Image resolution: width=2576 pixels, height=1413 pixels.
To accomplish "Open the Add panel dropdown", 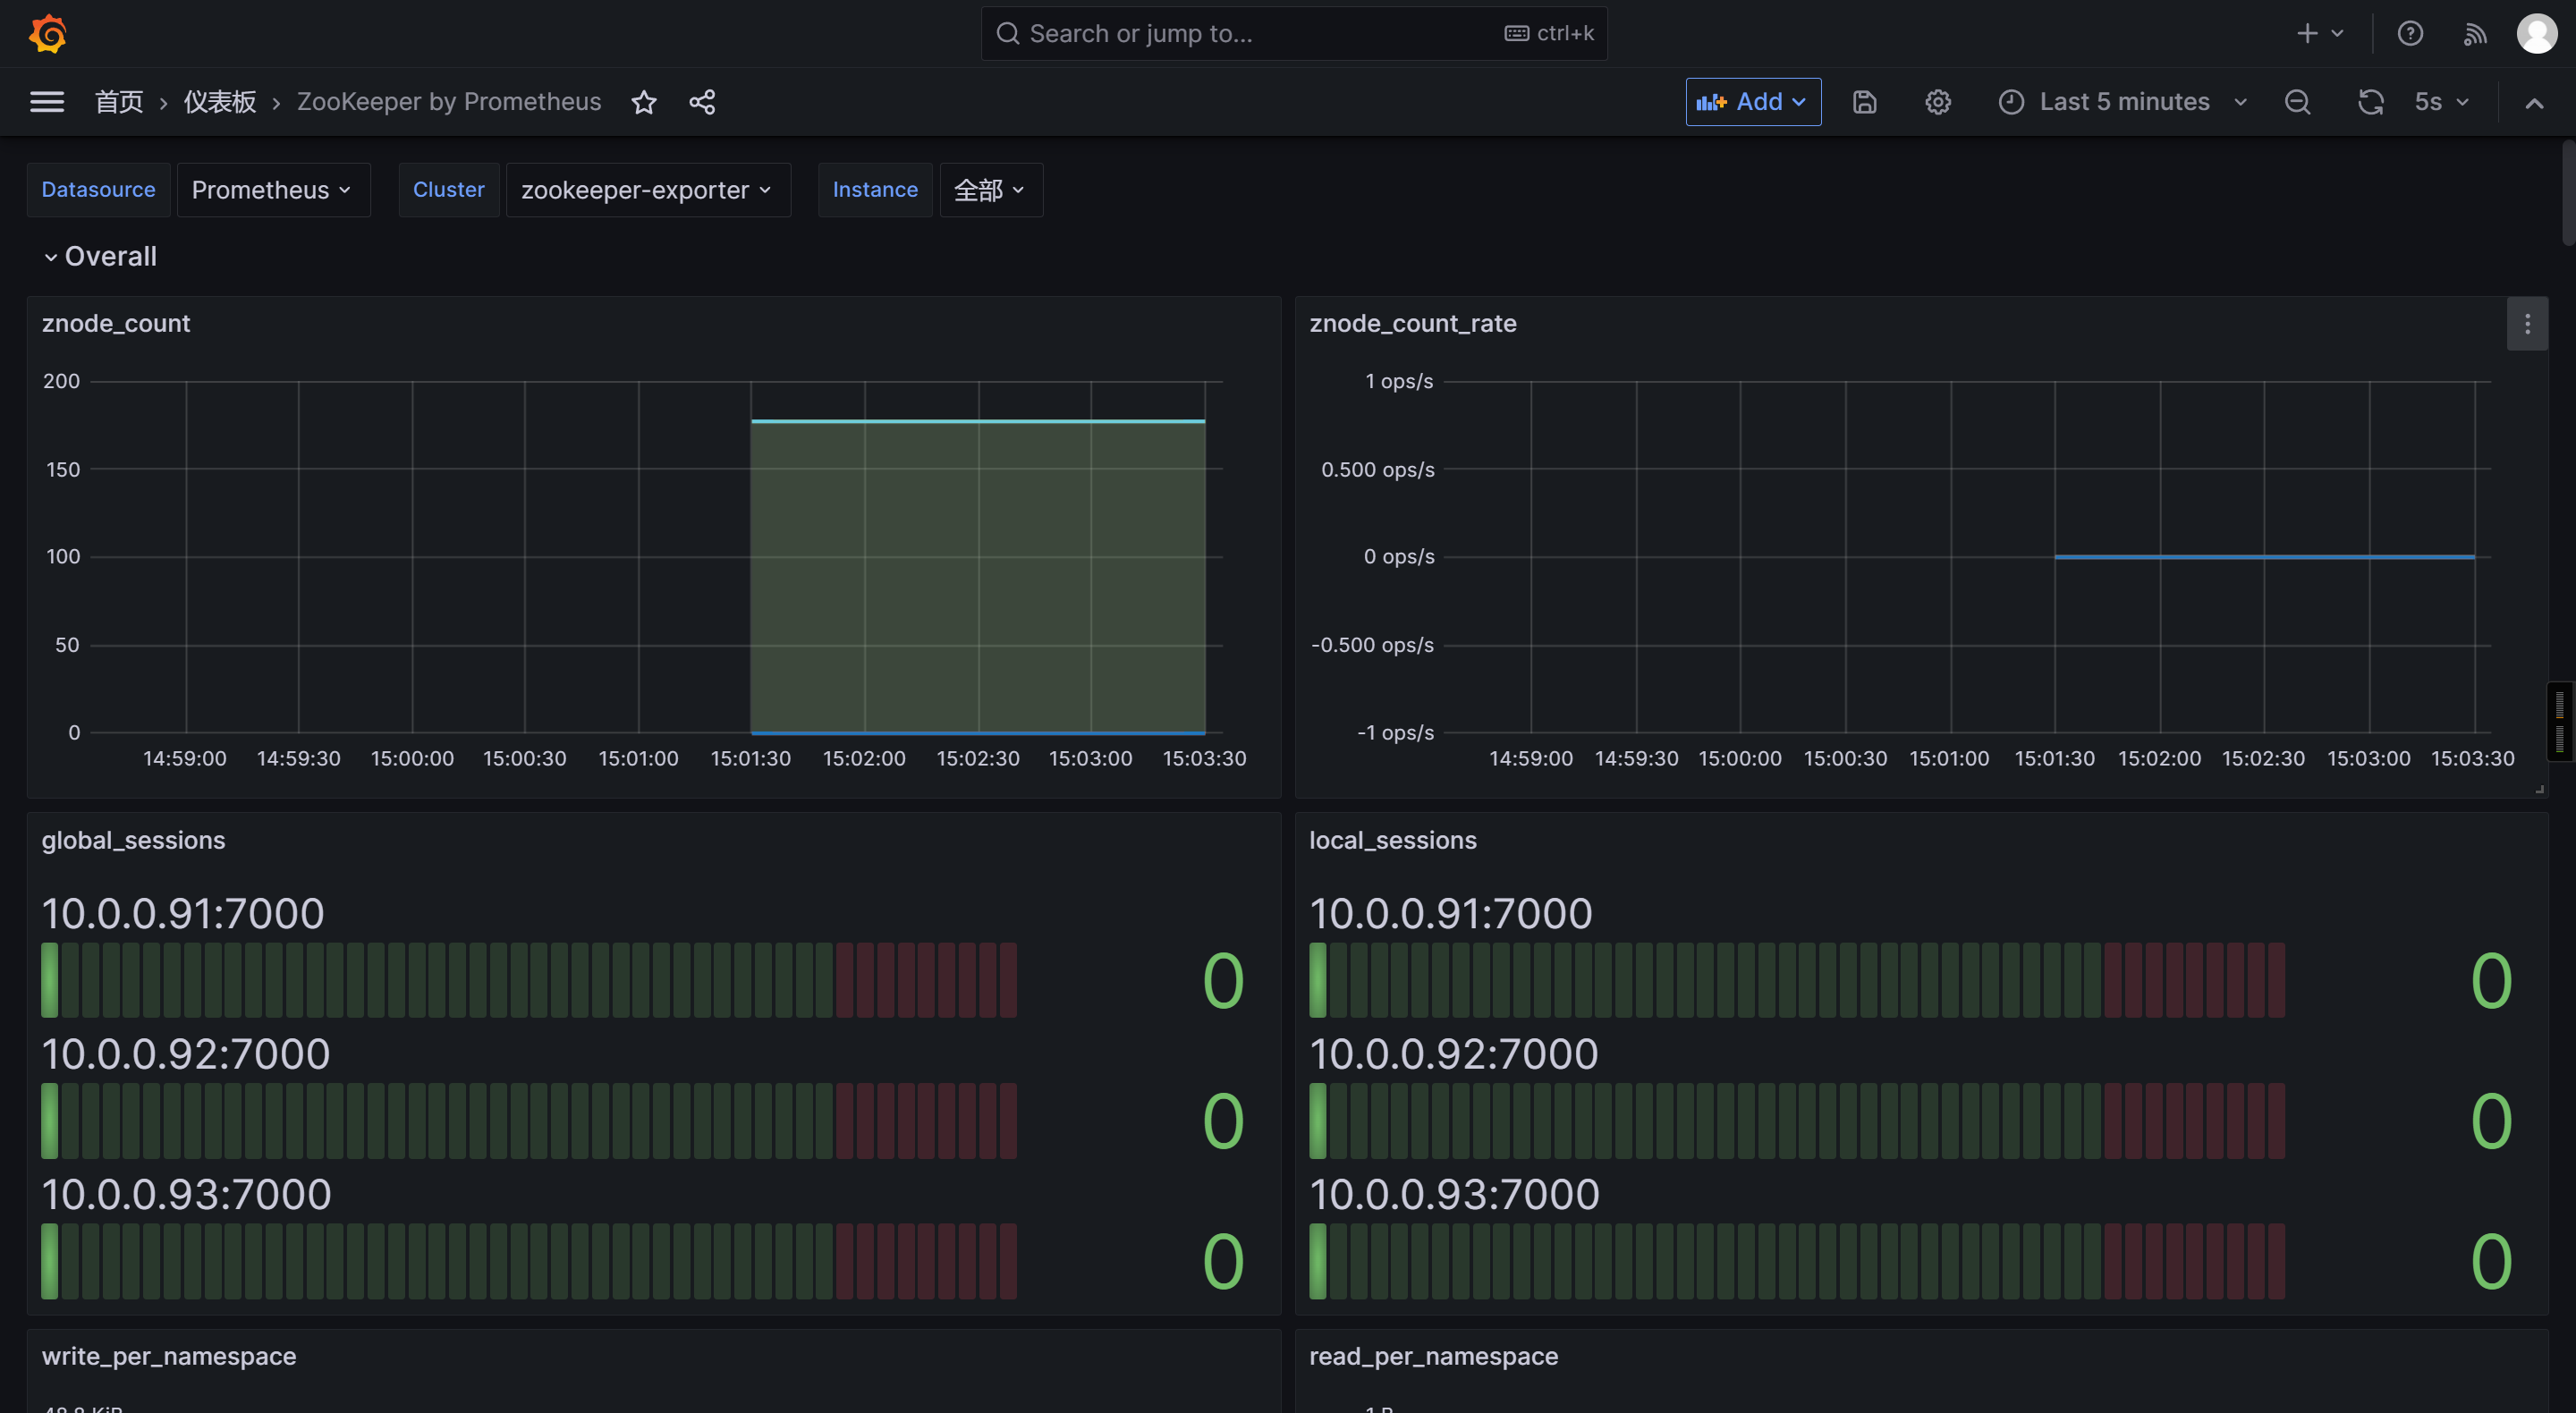I will point(1753,102).
